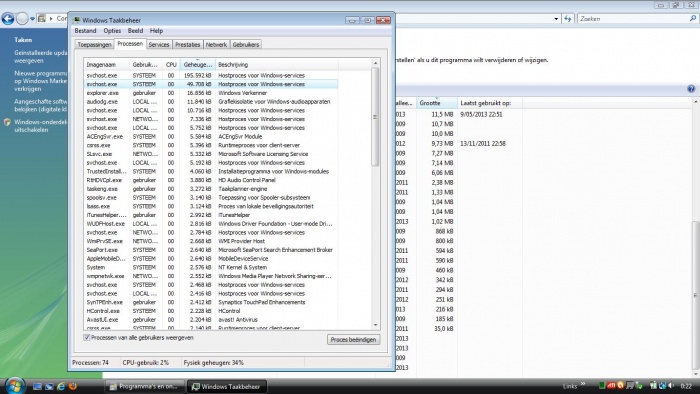Image resolution: width=700 pixels, height=394 pixels.
Task: Open the address bar history dropdown arrow
Action: (x=556, y=19)
